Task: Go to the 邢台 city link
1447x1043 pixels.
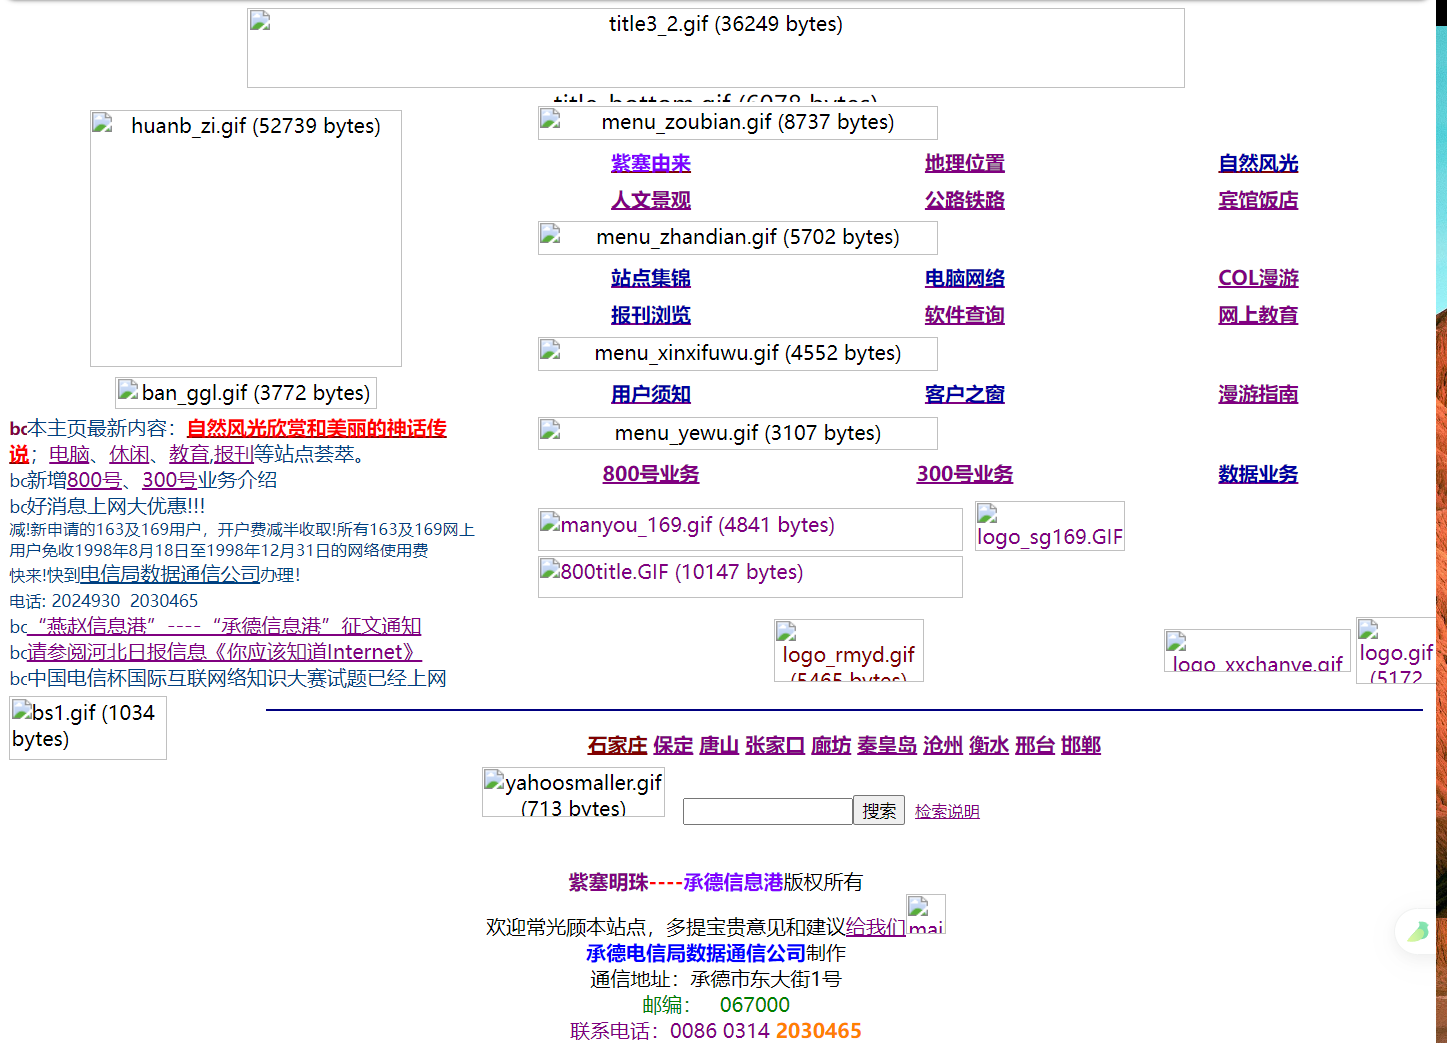Action: click(x=1035, y=745)
